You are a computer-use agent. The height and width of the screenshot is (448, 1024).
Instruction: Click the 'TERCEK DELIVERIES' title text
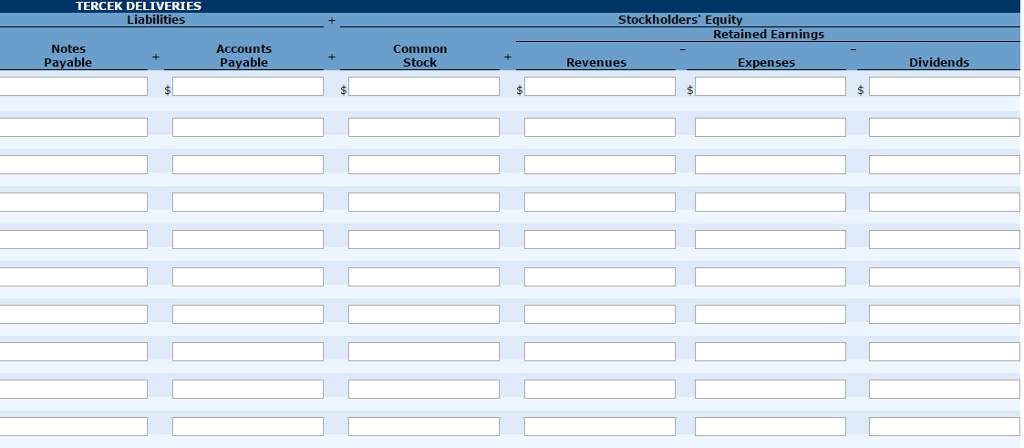coord(138,6)
